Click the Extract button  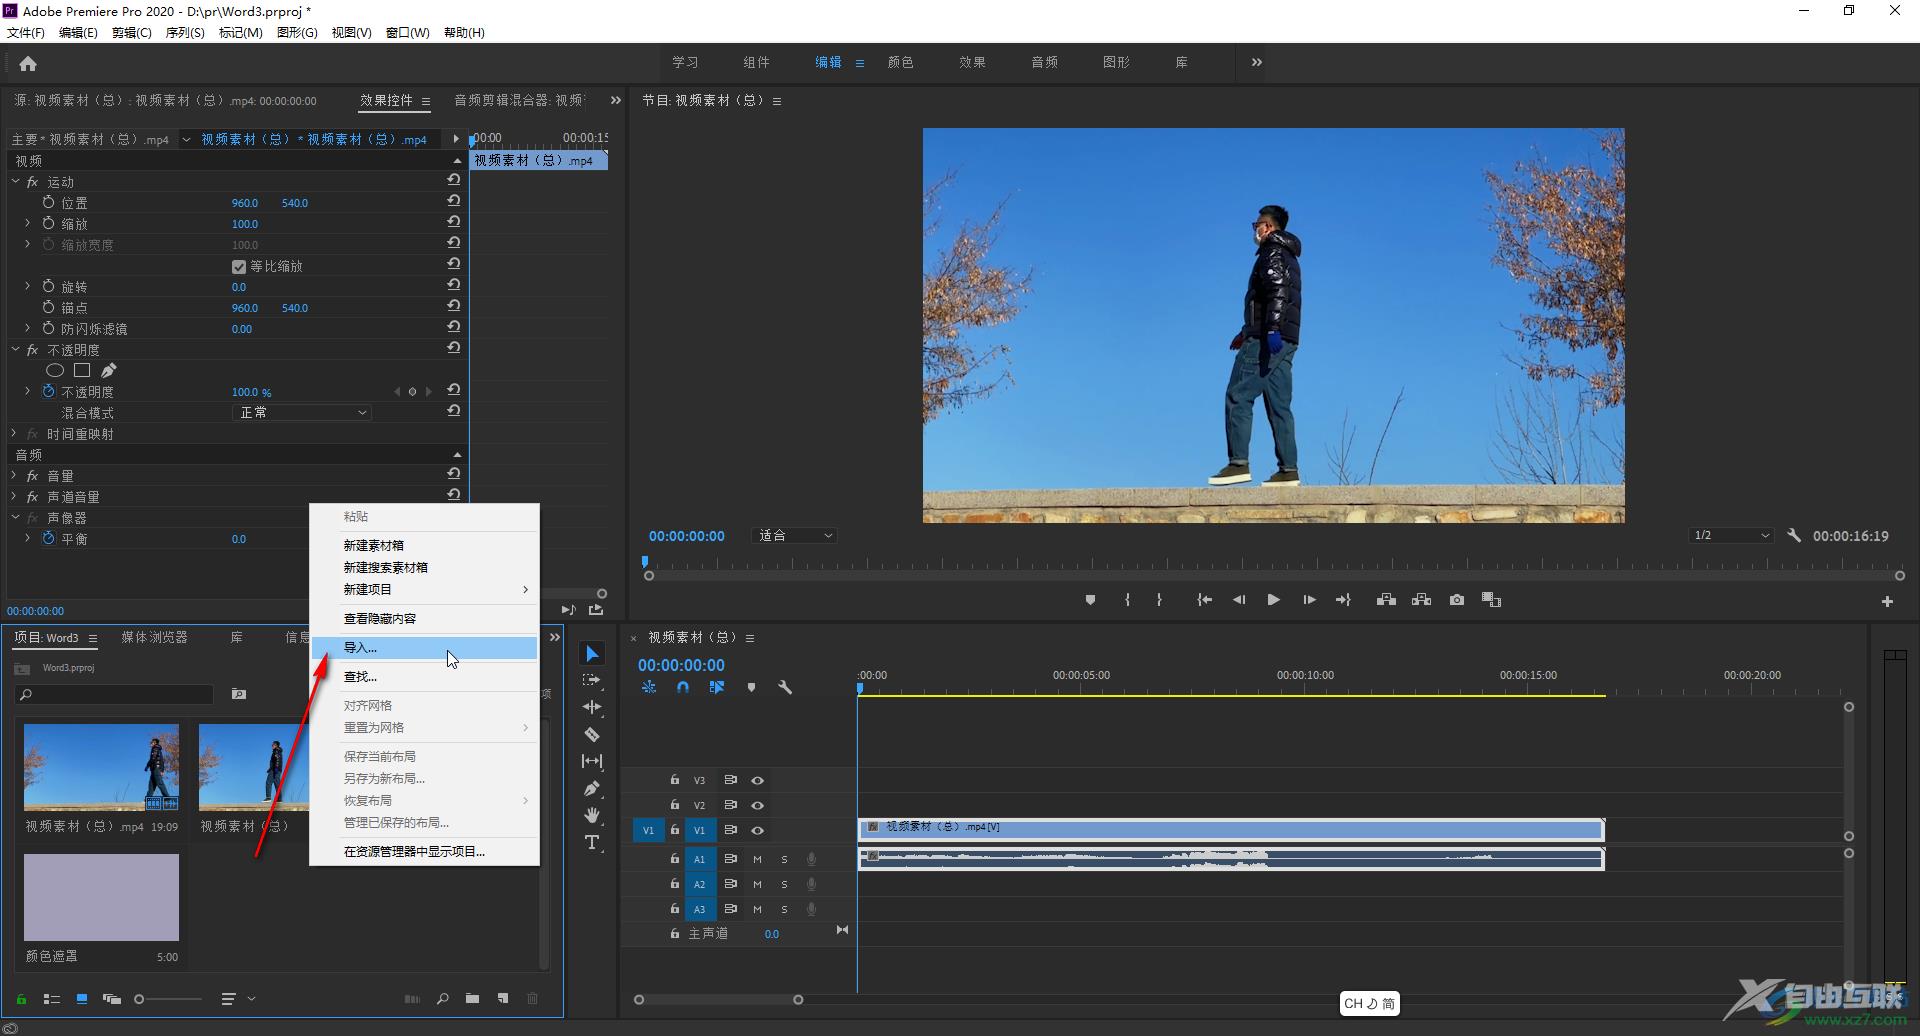click(1421, 600)
